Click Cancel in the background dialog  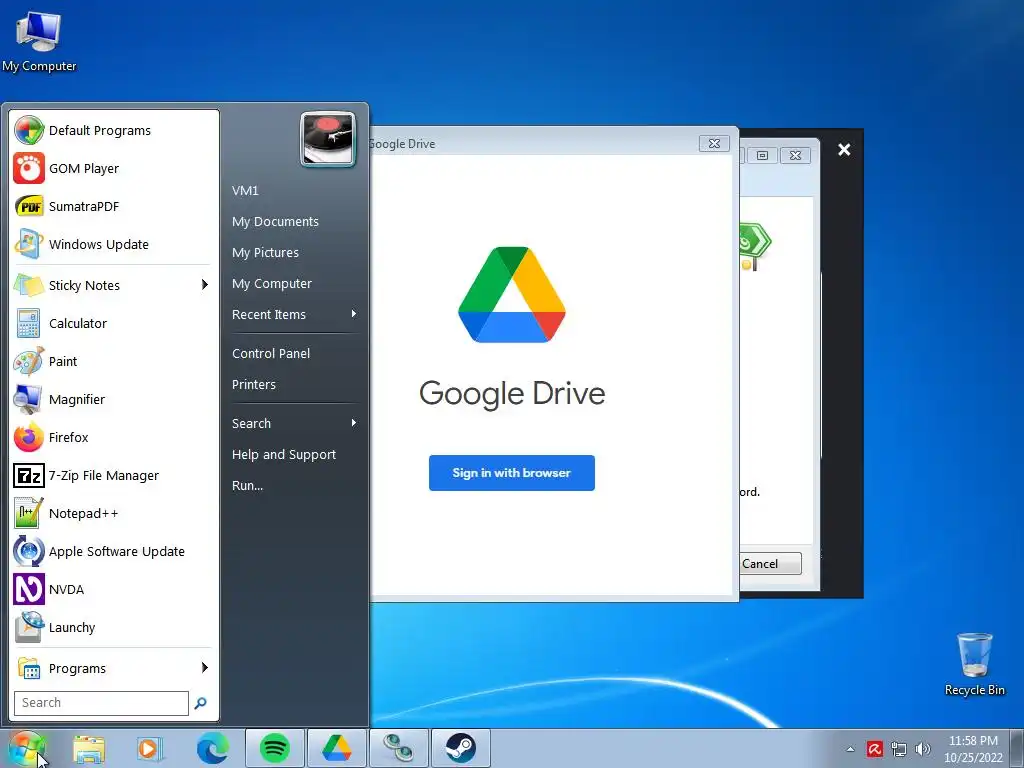(x=769, y=564)
